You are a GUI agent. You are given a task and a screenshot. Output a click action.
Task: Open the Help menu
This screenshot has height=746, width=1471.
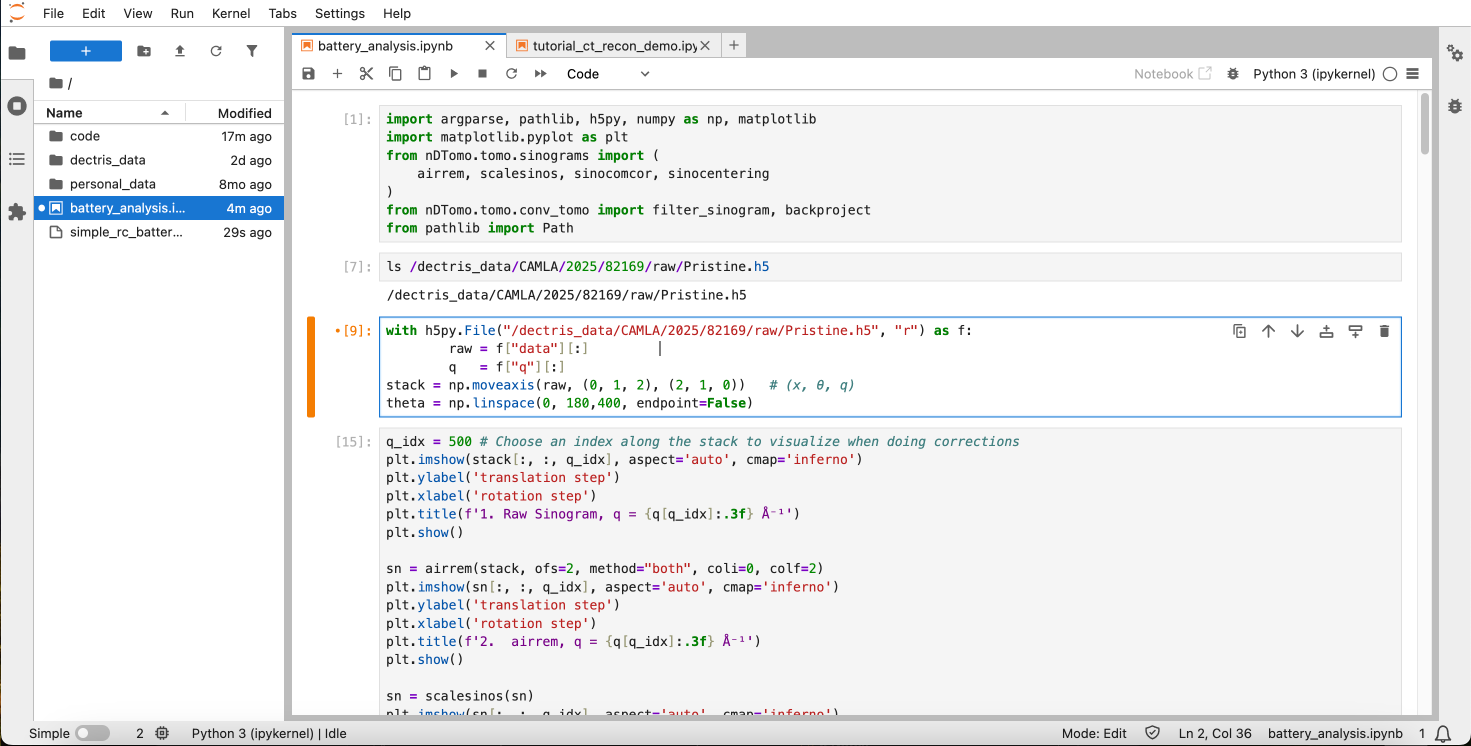pyautogui.click(x=397, y=13)
